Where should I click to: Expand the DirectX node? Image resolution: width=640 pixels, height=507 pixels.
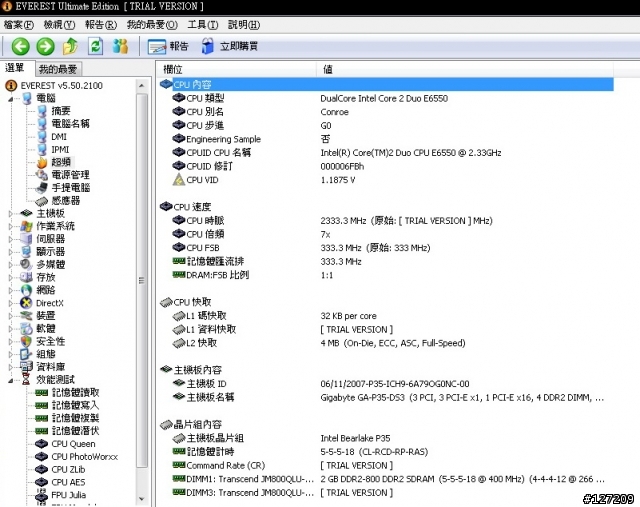(11, 303)
